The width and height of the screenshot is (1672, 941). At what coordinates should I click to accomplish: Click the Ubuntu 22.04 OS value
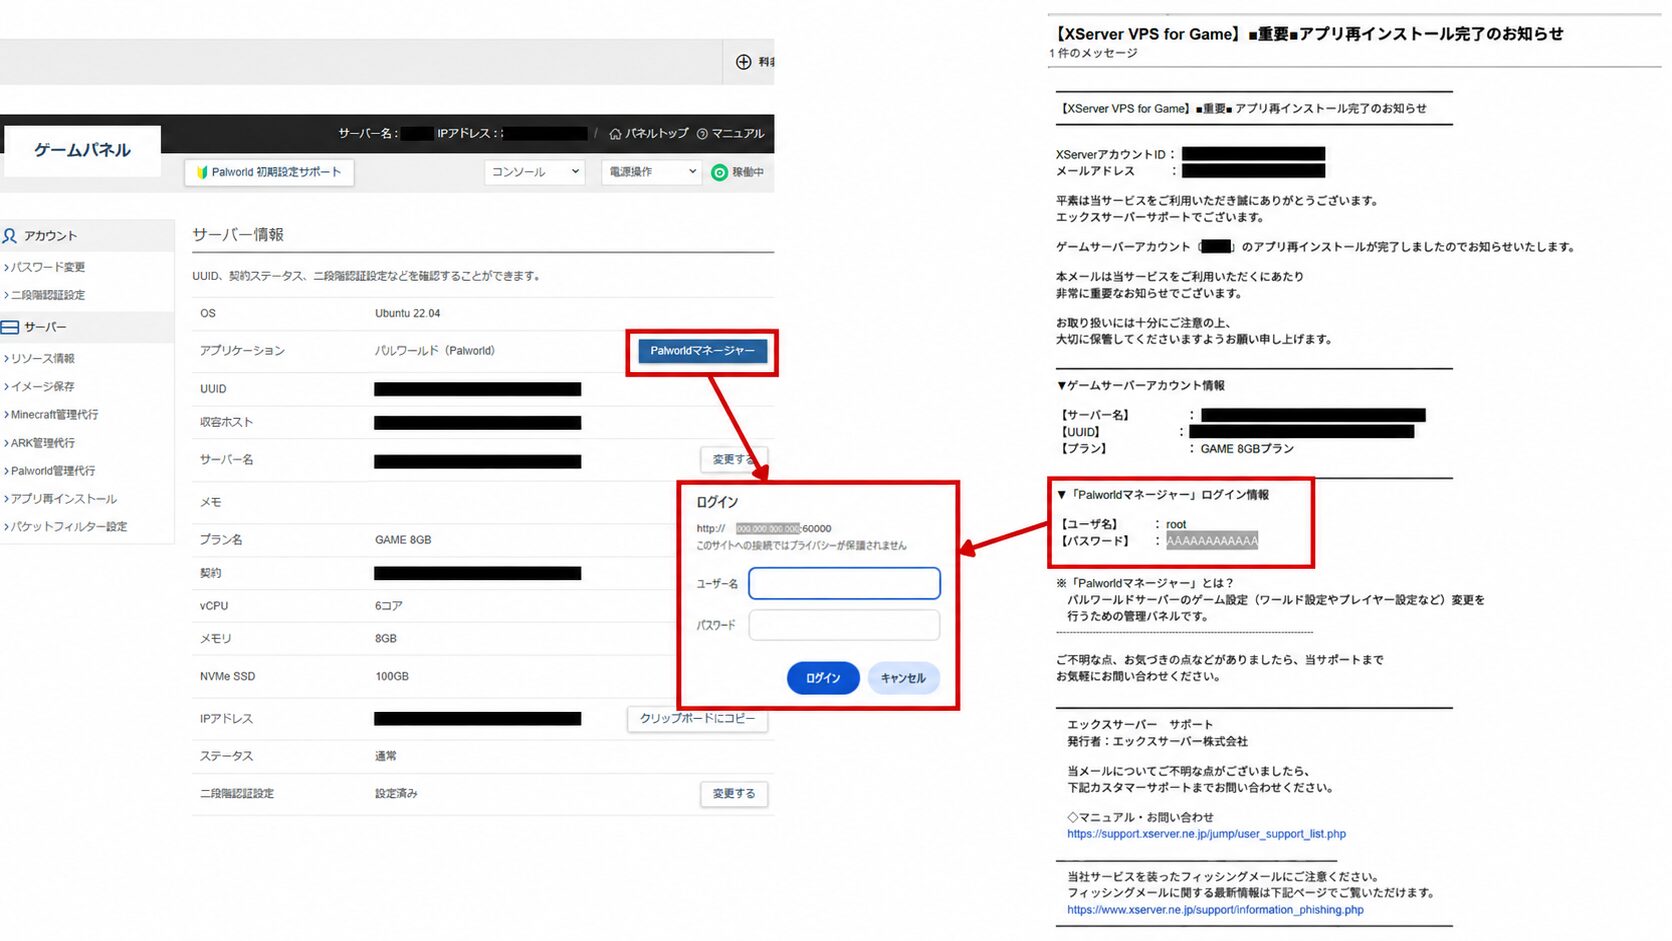407,314
